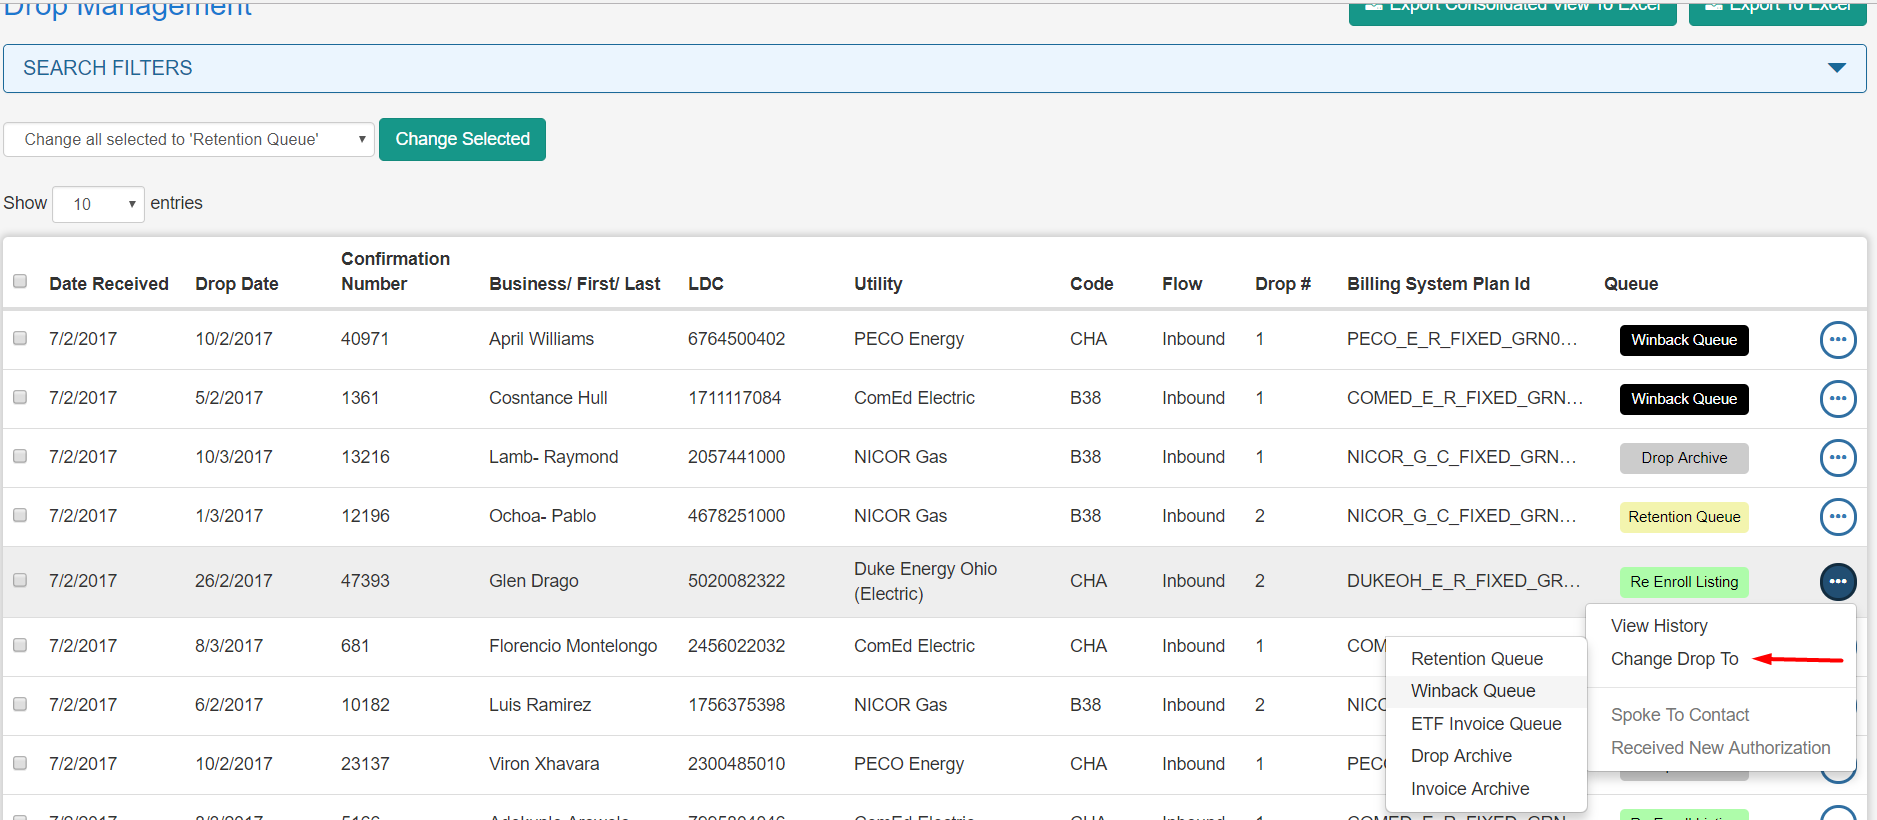Click confirmation number 23137

pyautogui.click(x=365, y=764)
